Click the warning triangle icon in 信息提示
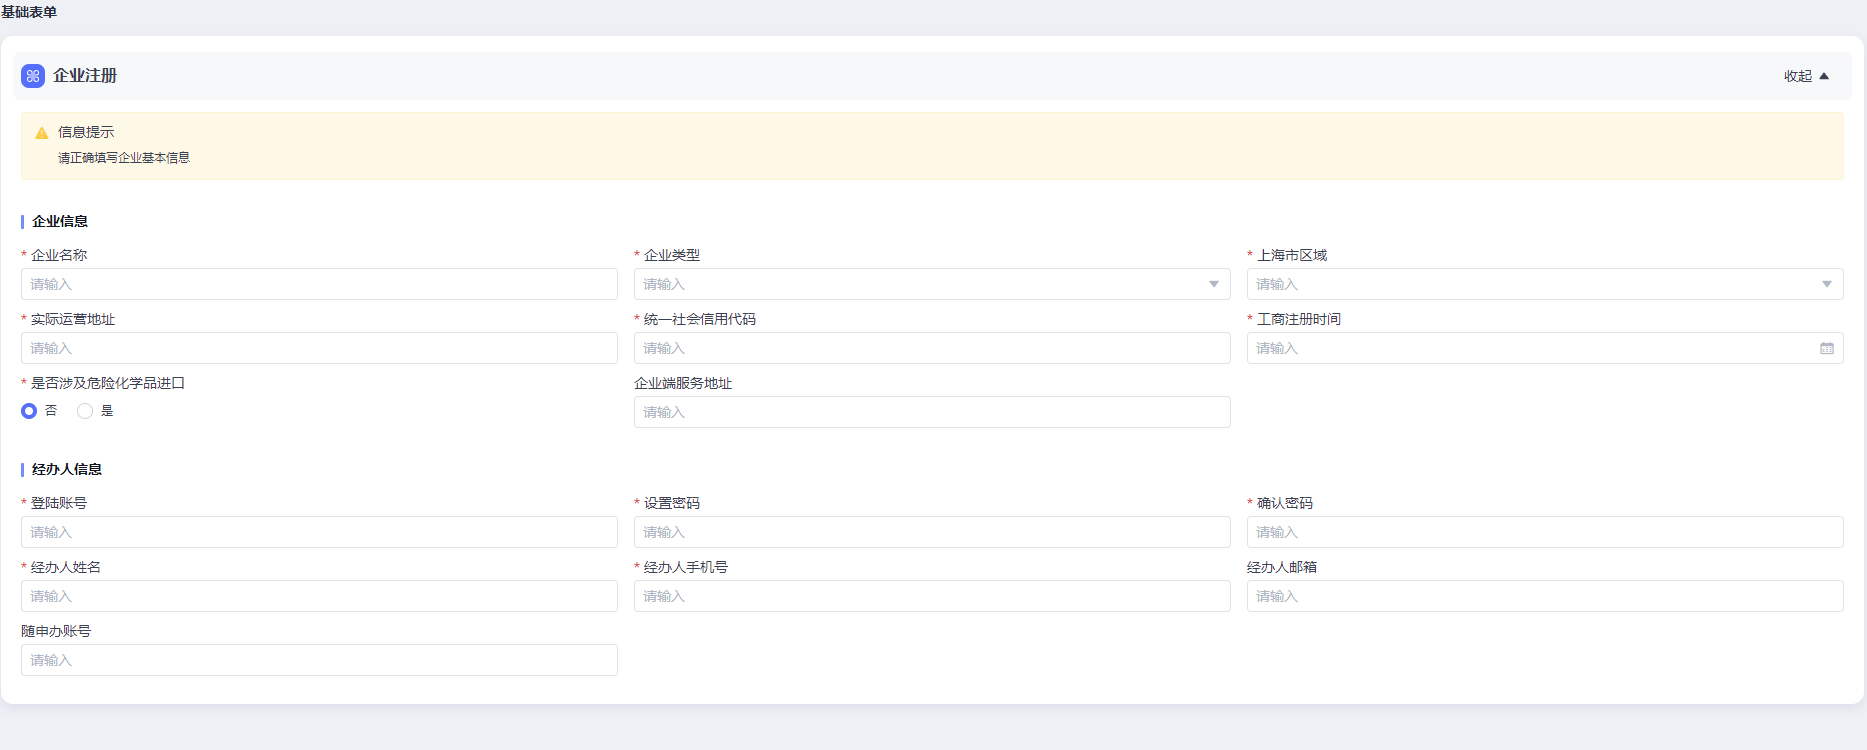The width and height of the screenshot is (1867, 750). click(x=42, y=133)
